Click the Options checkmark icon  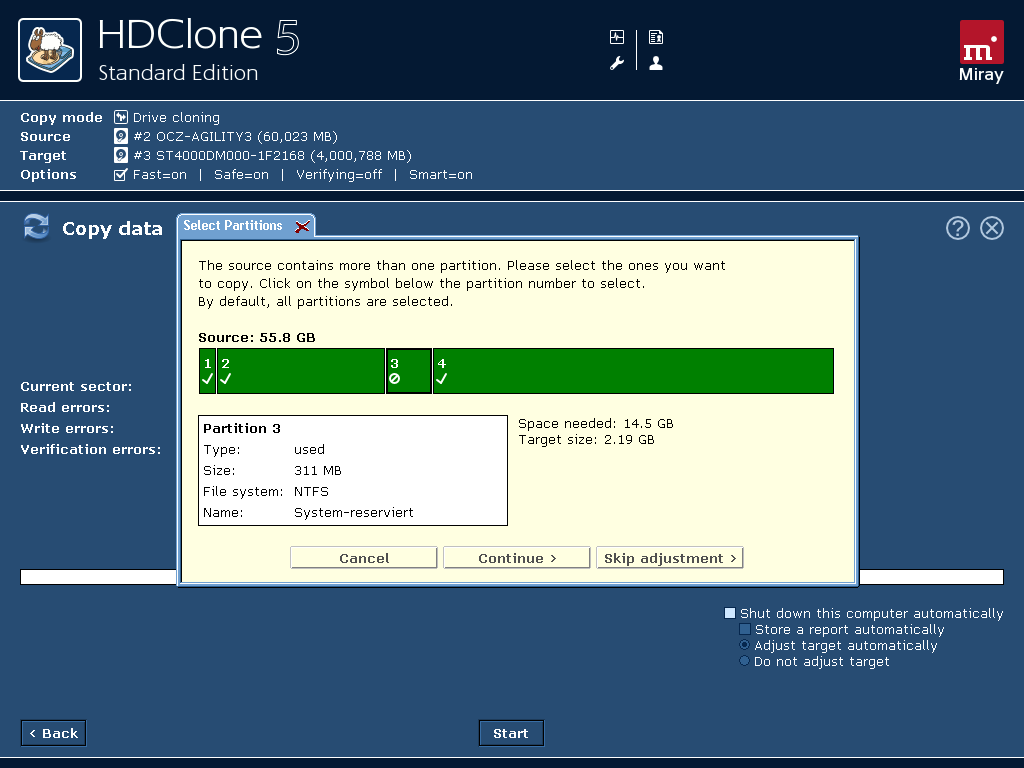click(120, 174)
